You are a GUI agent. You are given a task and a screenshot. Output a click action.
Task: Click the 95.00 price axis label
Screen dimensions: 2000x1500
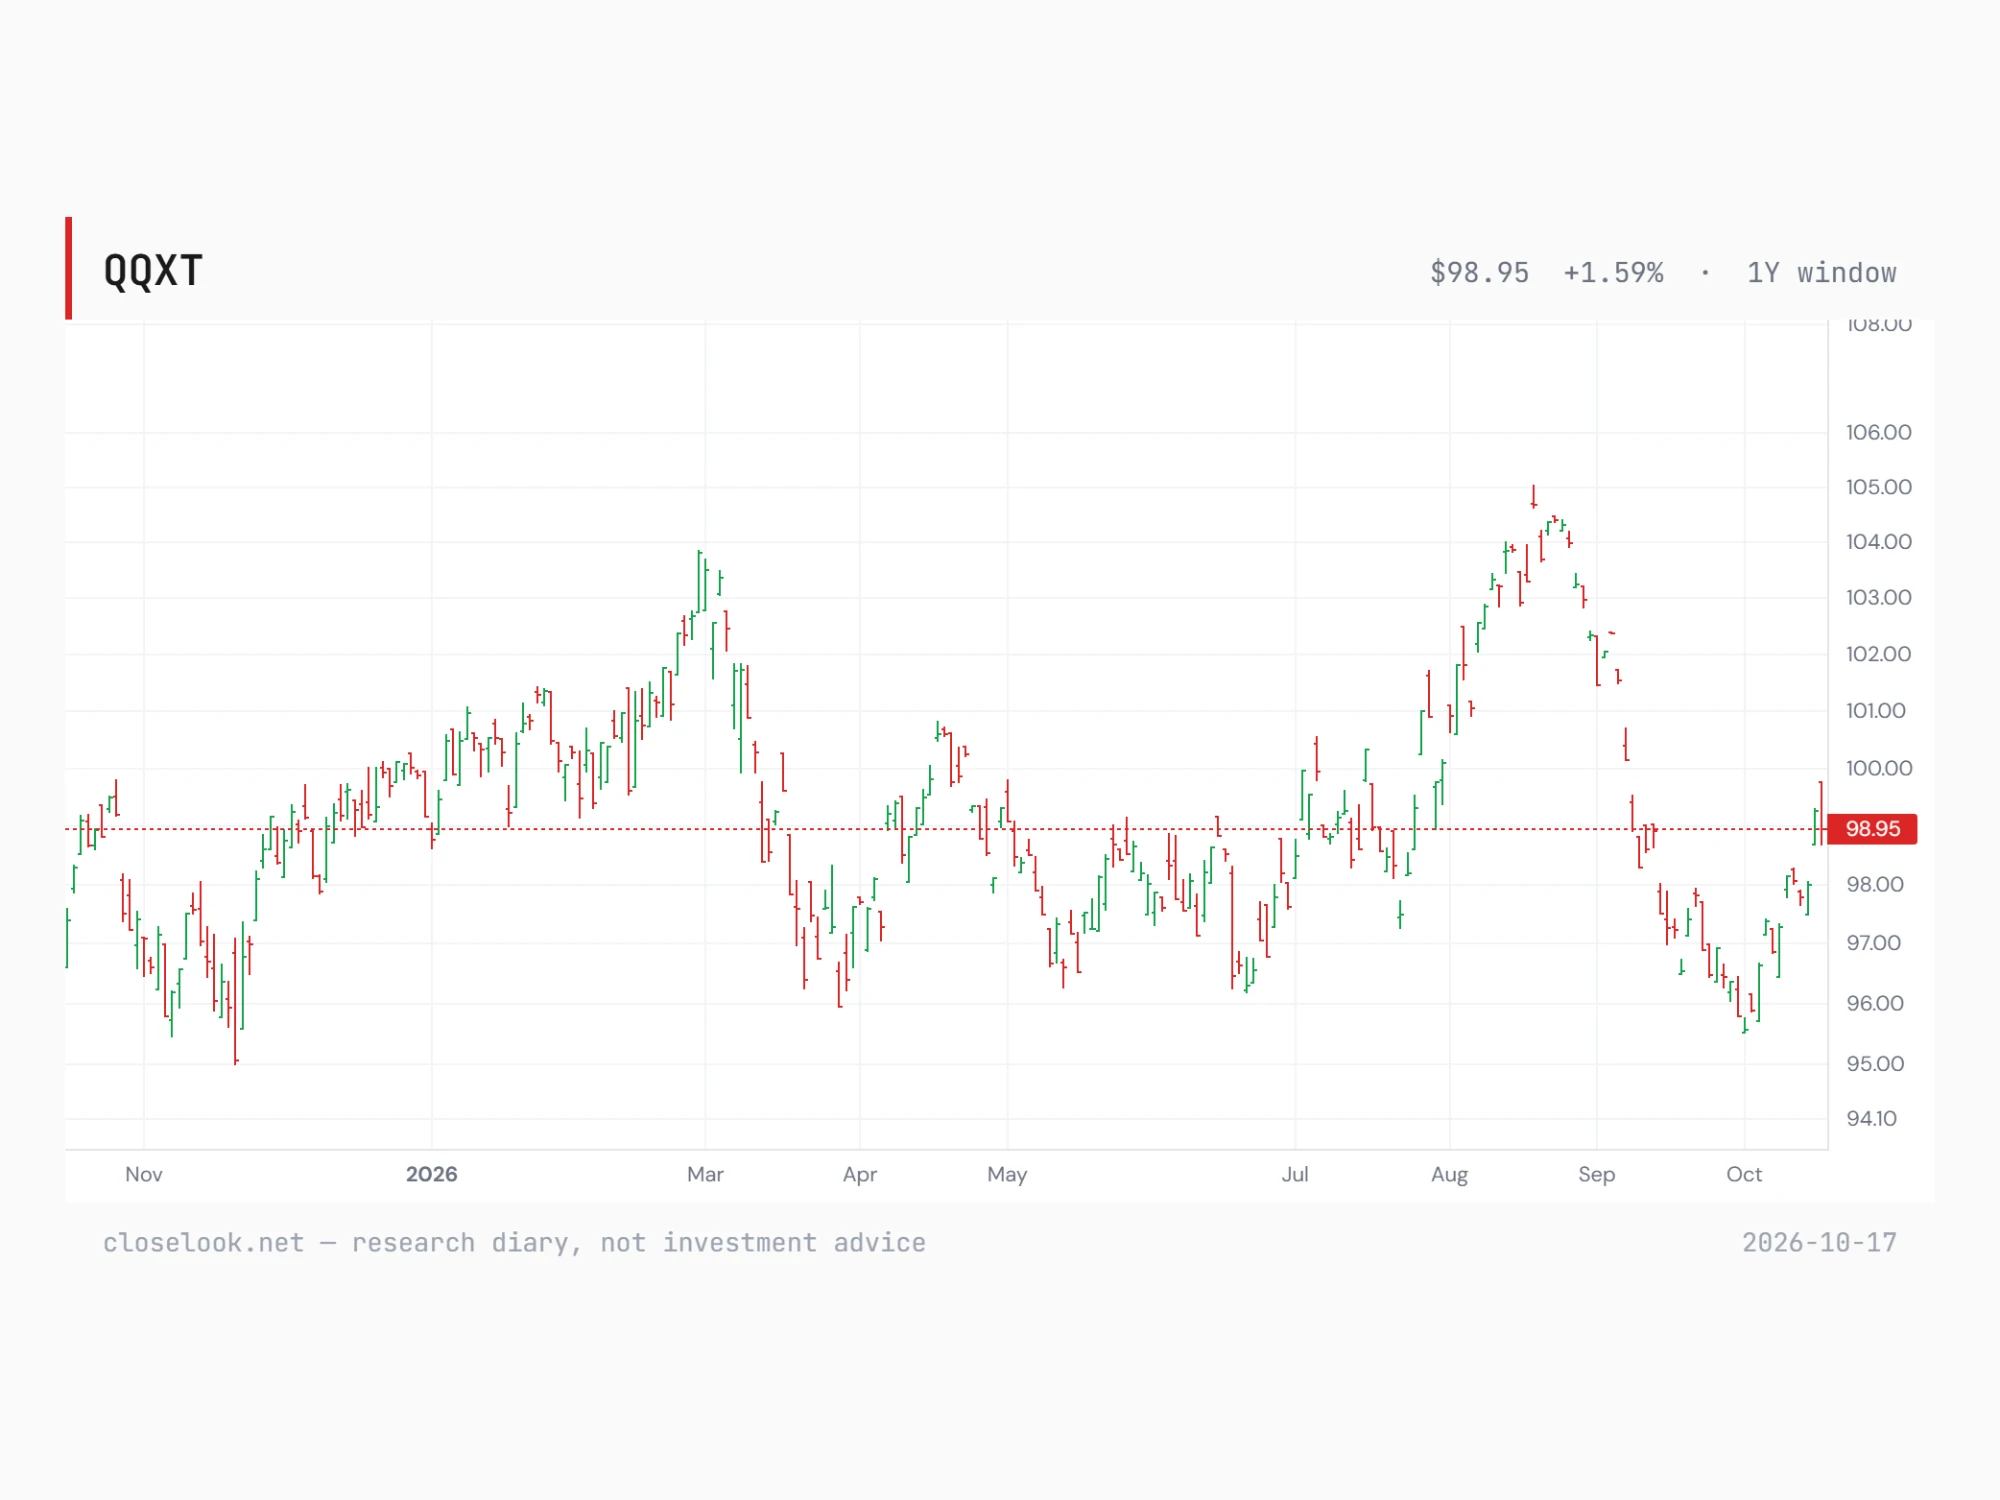(1875, 1064)
